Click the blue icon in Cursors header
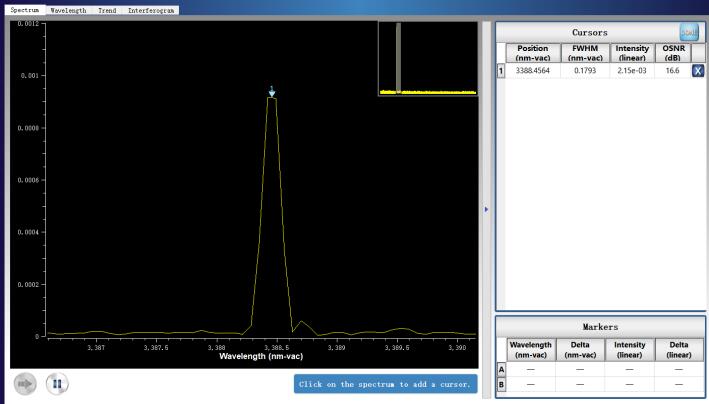This screenshot has height=404, width=709. pyautogui.click(x=690, y=33)
